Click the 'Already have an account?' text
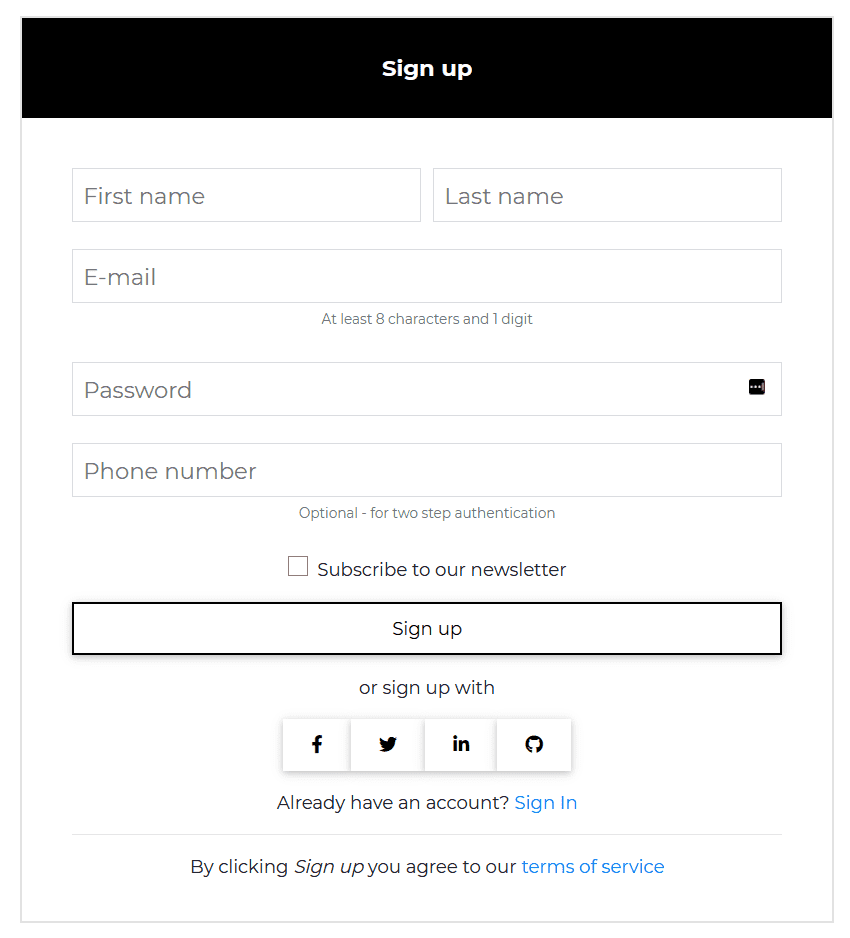The image size is (850, 938). (393, 803)
